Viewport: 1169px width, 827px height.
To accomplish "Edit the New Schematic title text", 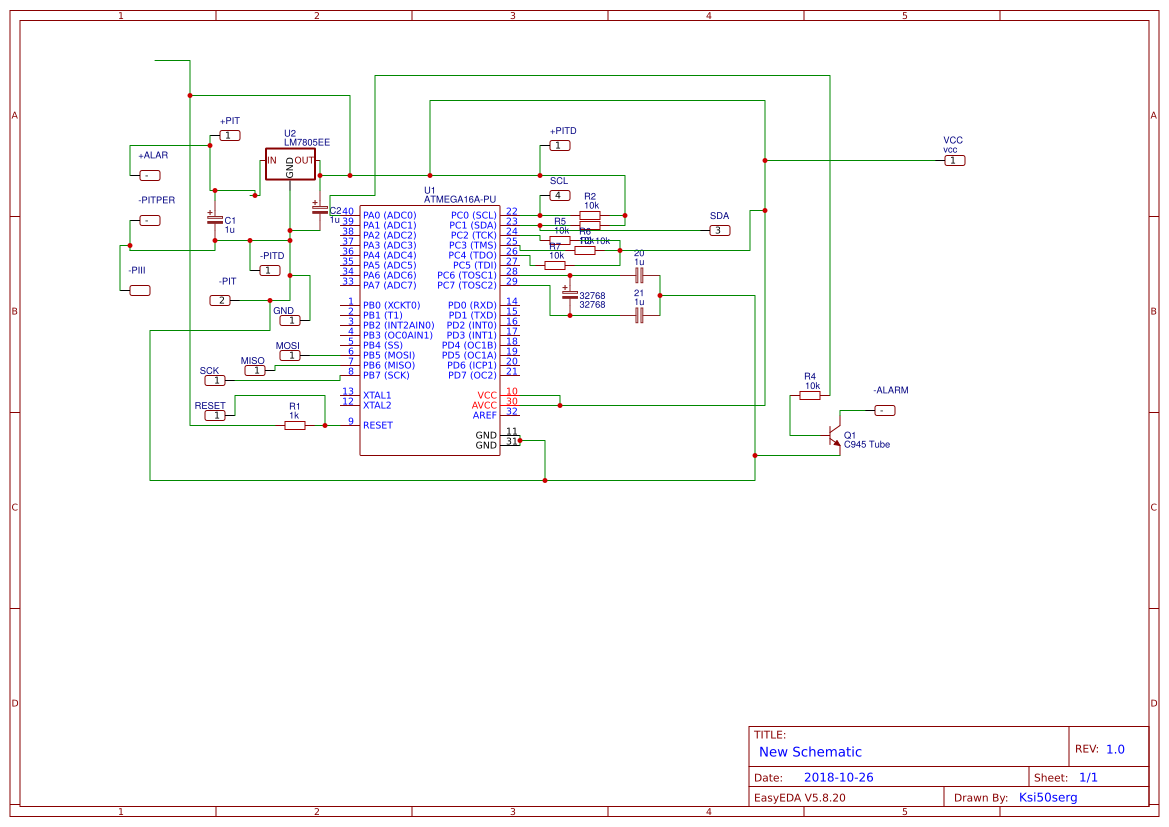I will click(808, 752).
